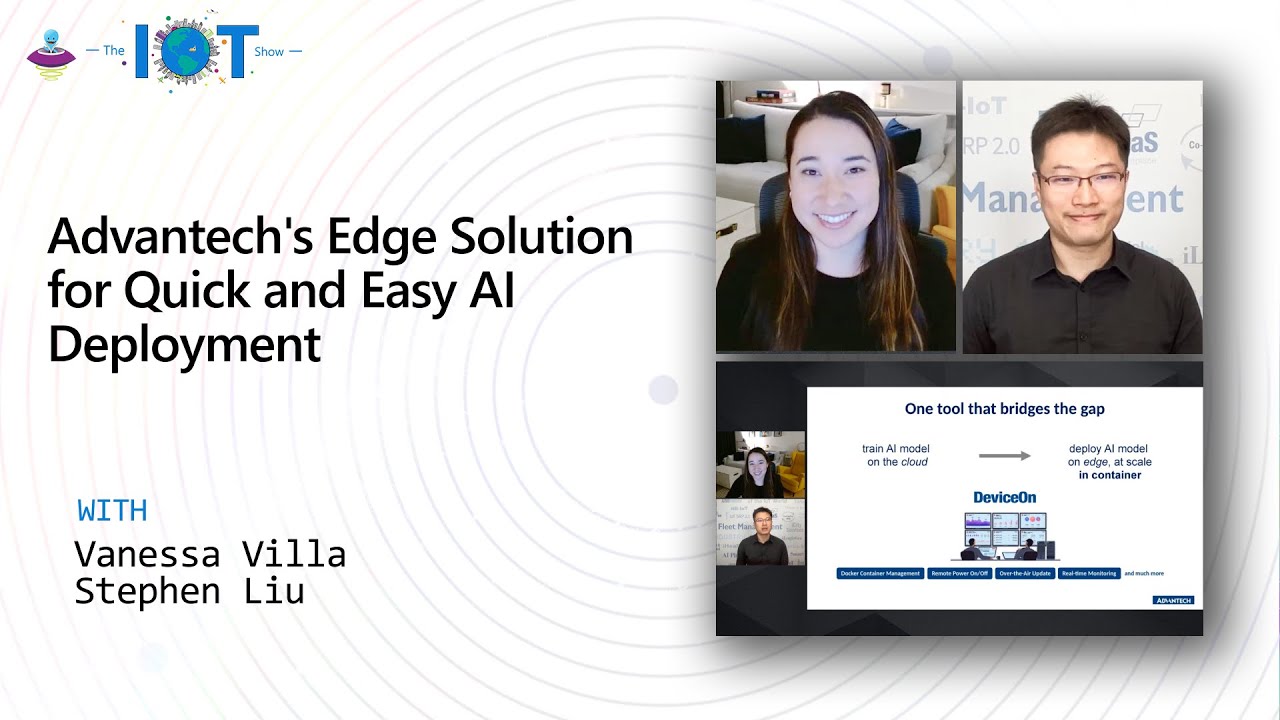This screenshot has width=1280, height=720.
Task: Click the "and much more" text
Action: [x=1144, y=574]
